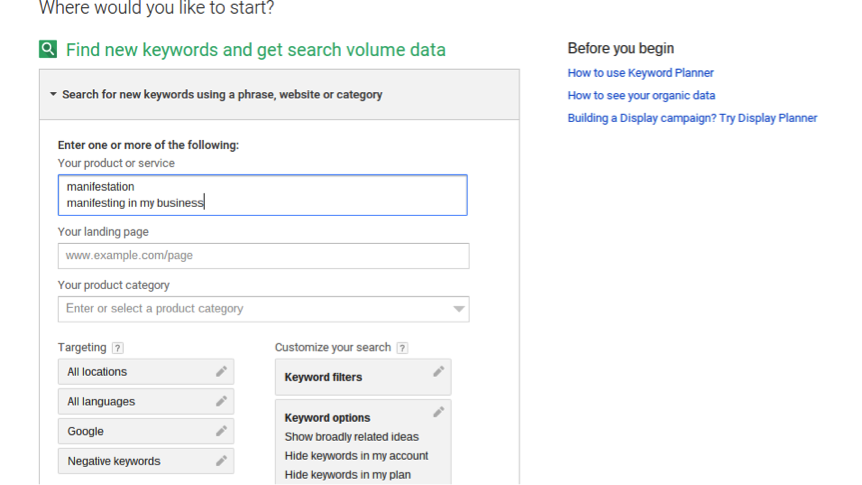Focus the product or service text box
This screenshot has width=862, height=485.
point(262,195)
